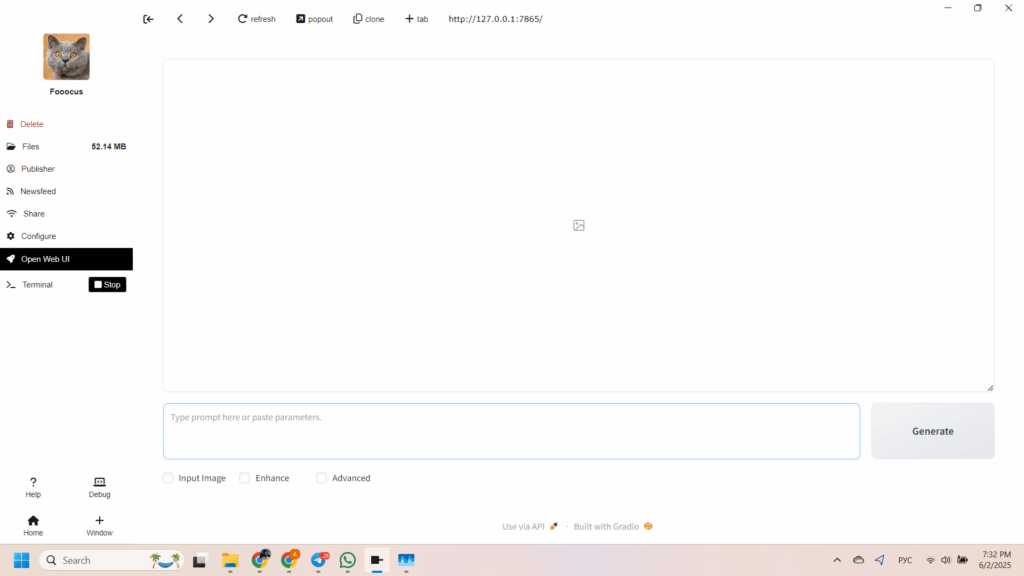Screen dimensions: 1024x576
Task: Open Wi-Fi network settings
Action: [x=931, y=560]
